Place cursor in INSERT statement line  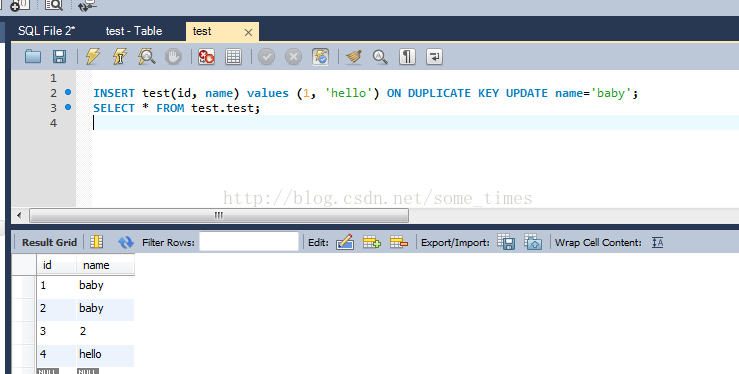tap(366, 93)
